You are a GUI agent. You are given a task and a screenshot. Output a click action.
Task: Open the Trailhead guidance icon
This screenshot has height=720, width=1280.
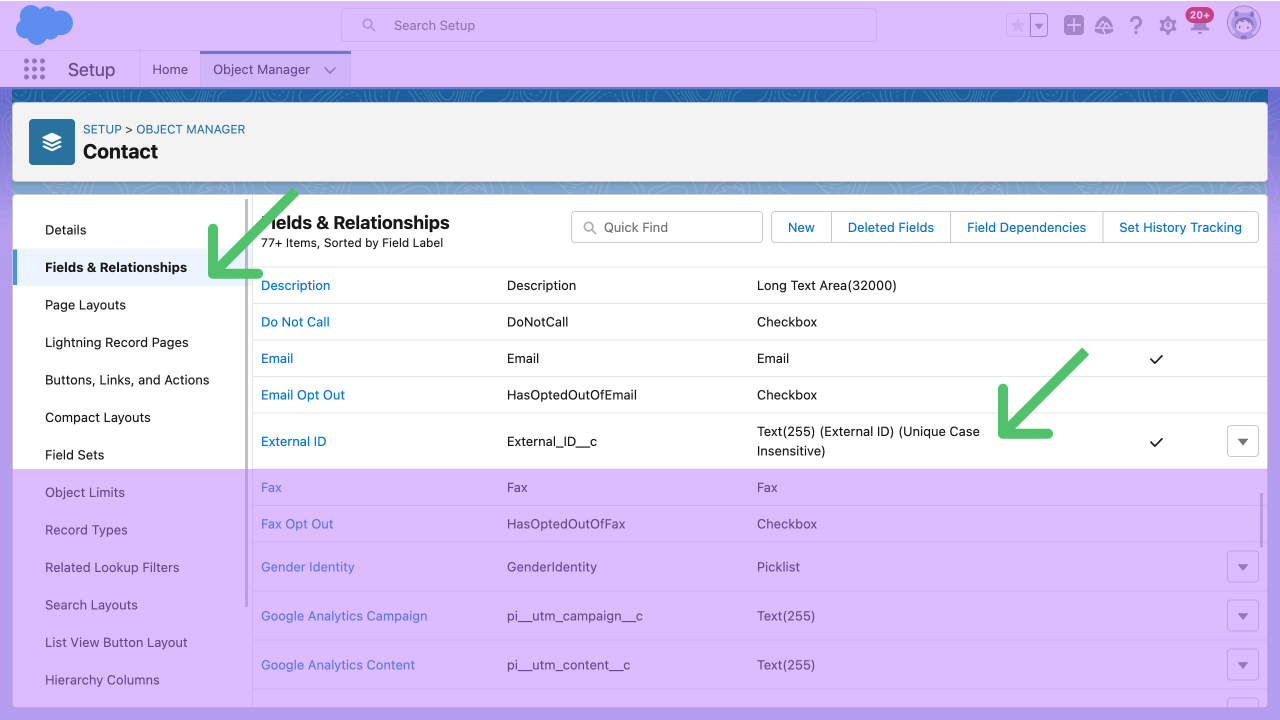pos(1104,26)
